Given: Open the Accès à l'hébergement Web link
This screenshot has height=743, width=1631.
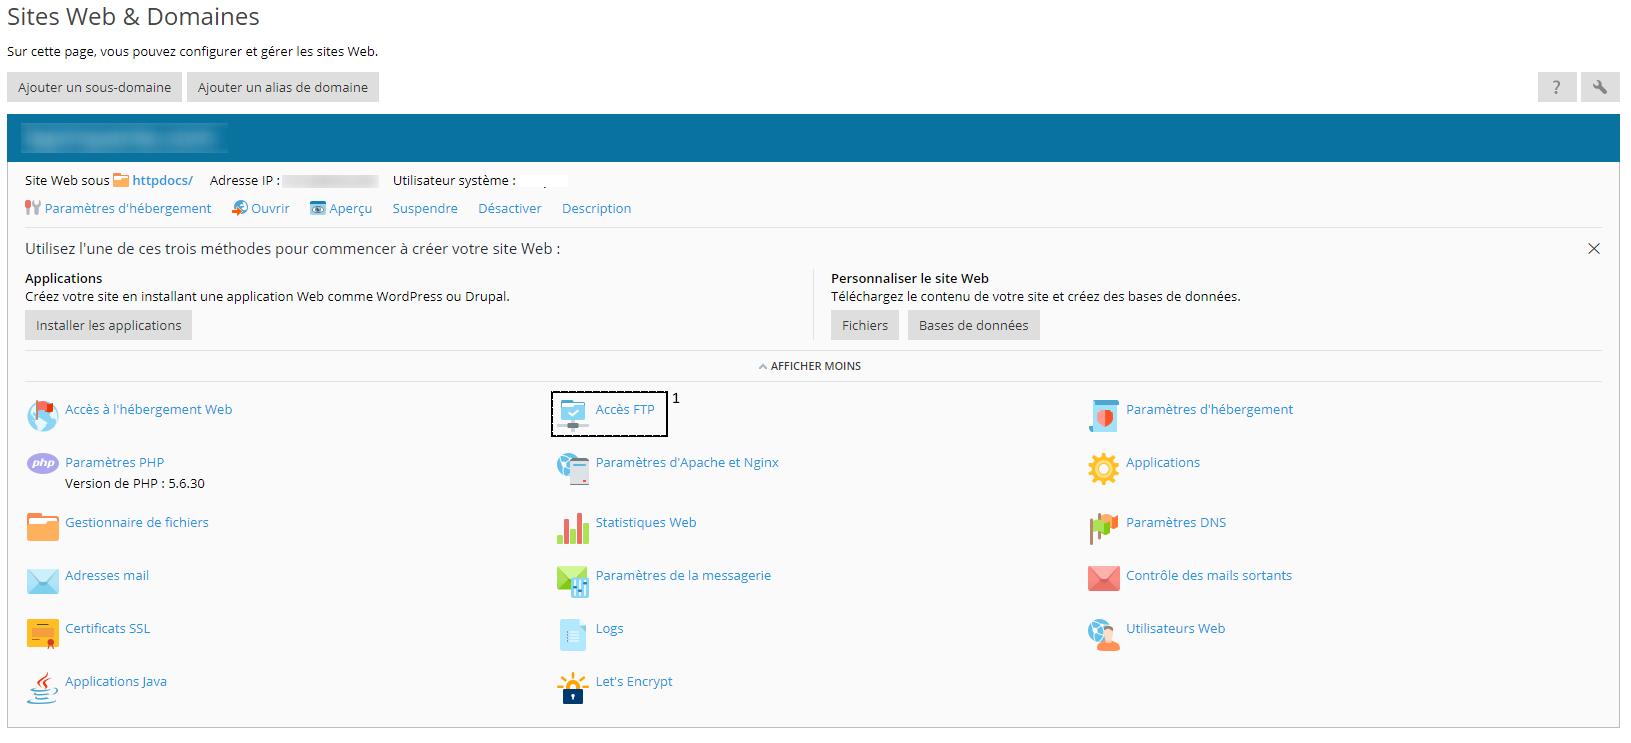Looking at the screenshot, I should (149, 409).
